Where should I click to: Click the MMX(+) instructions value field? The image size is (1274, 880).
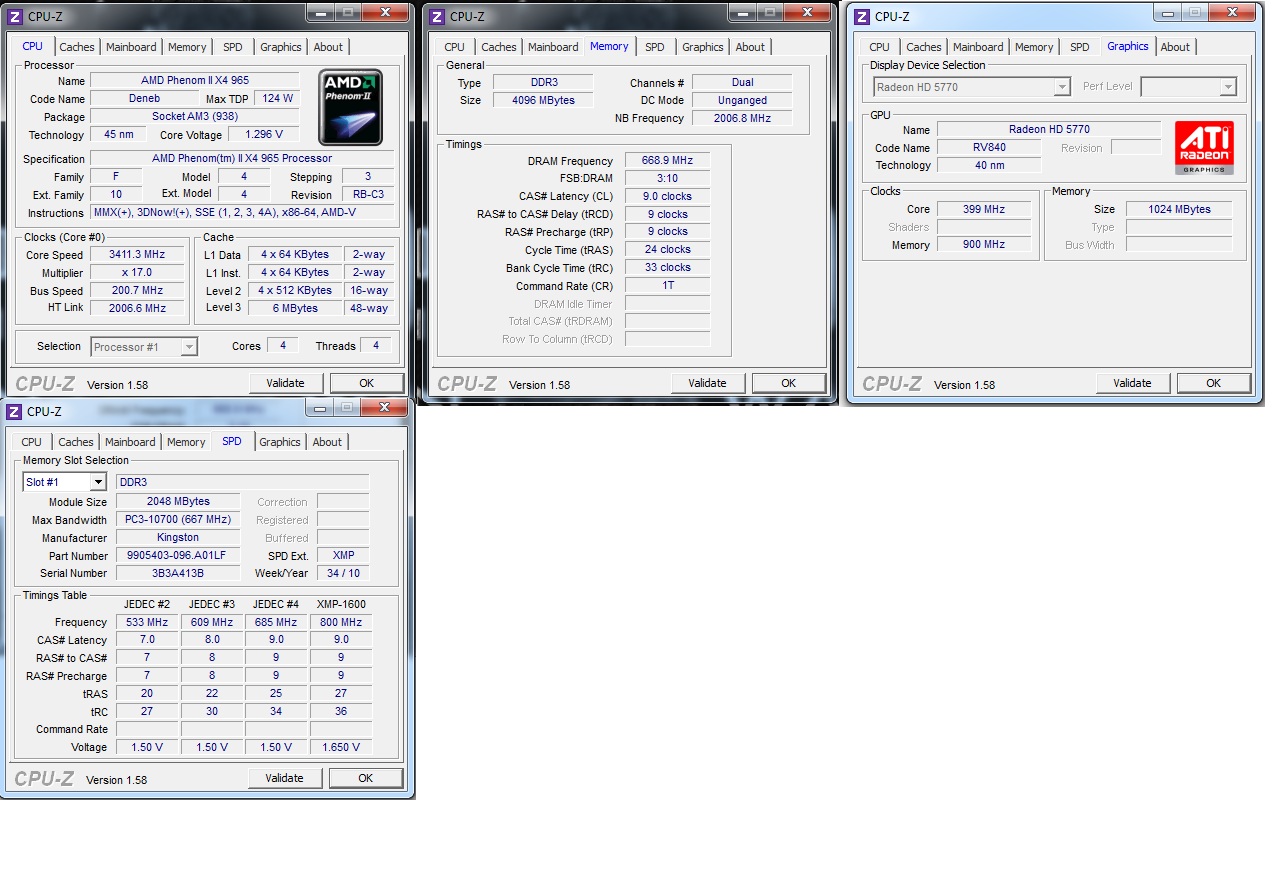coord(242,213)
